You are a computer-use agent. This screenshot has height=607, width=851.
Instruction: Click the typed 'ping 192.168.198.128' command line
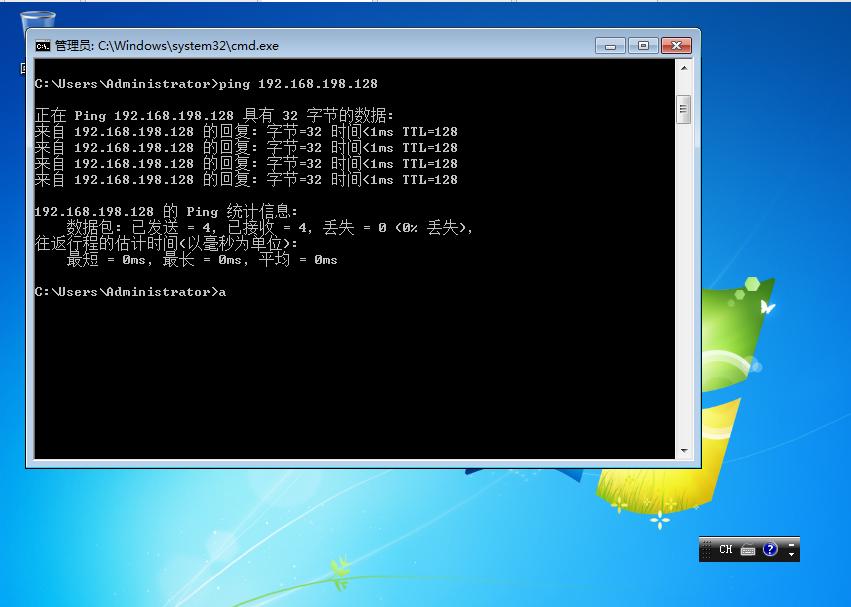[x=206, y=84]
